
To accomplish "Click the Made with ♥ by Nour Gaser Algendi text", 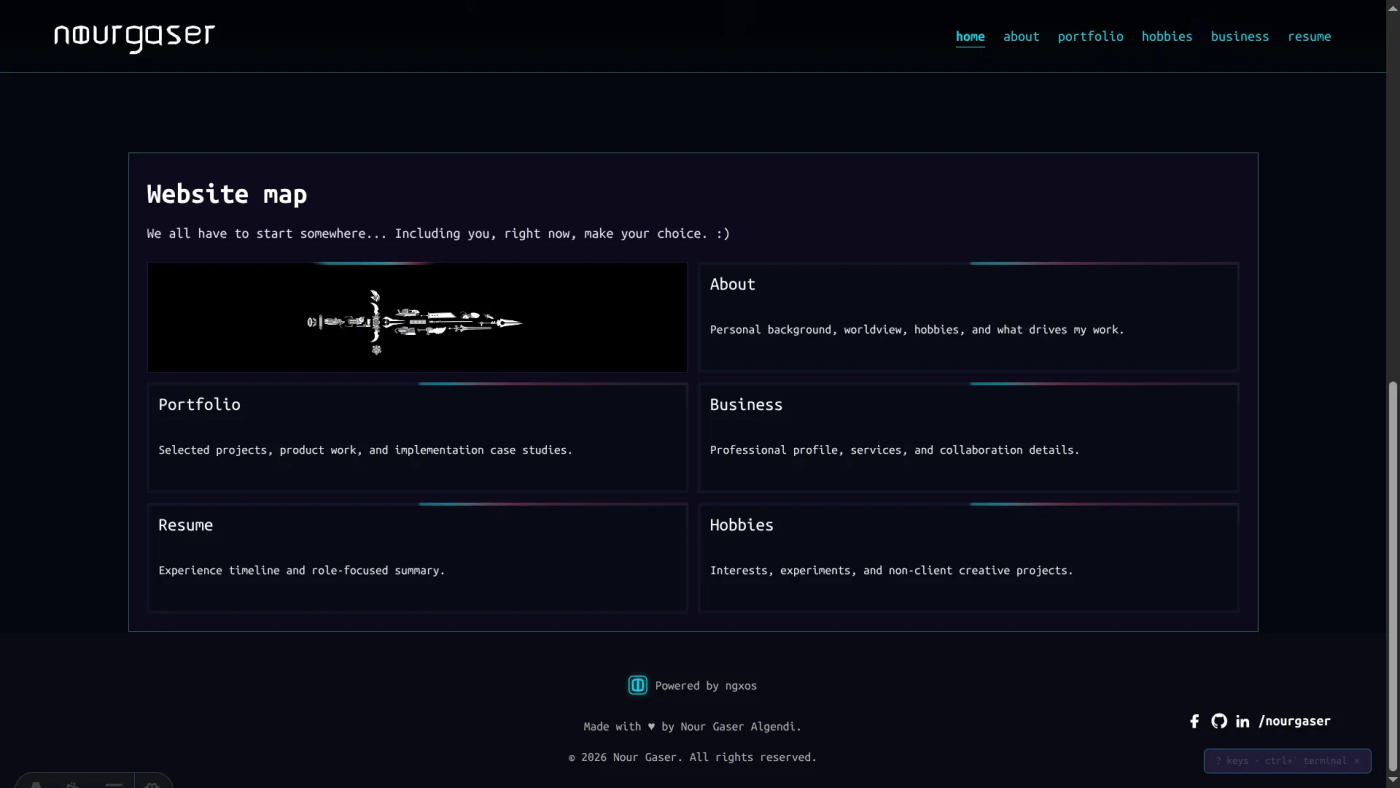I will [692, 727].
